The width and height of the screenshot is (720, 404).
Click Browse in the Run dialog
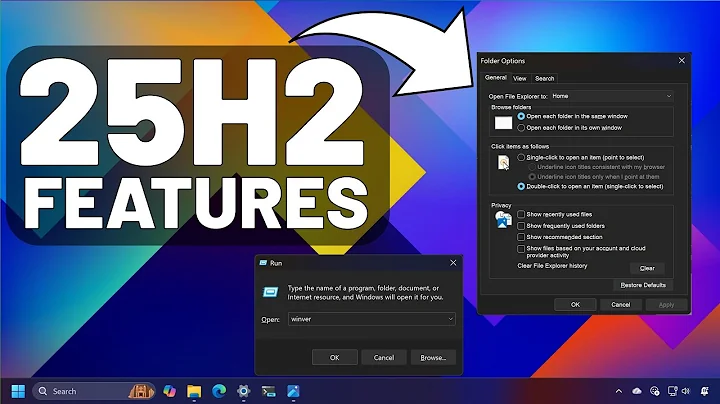(433, 357)
